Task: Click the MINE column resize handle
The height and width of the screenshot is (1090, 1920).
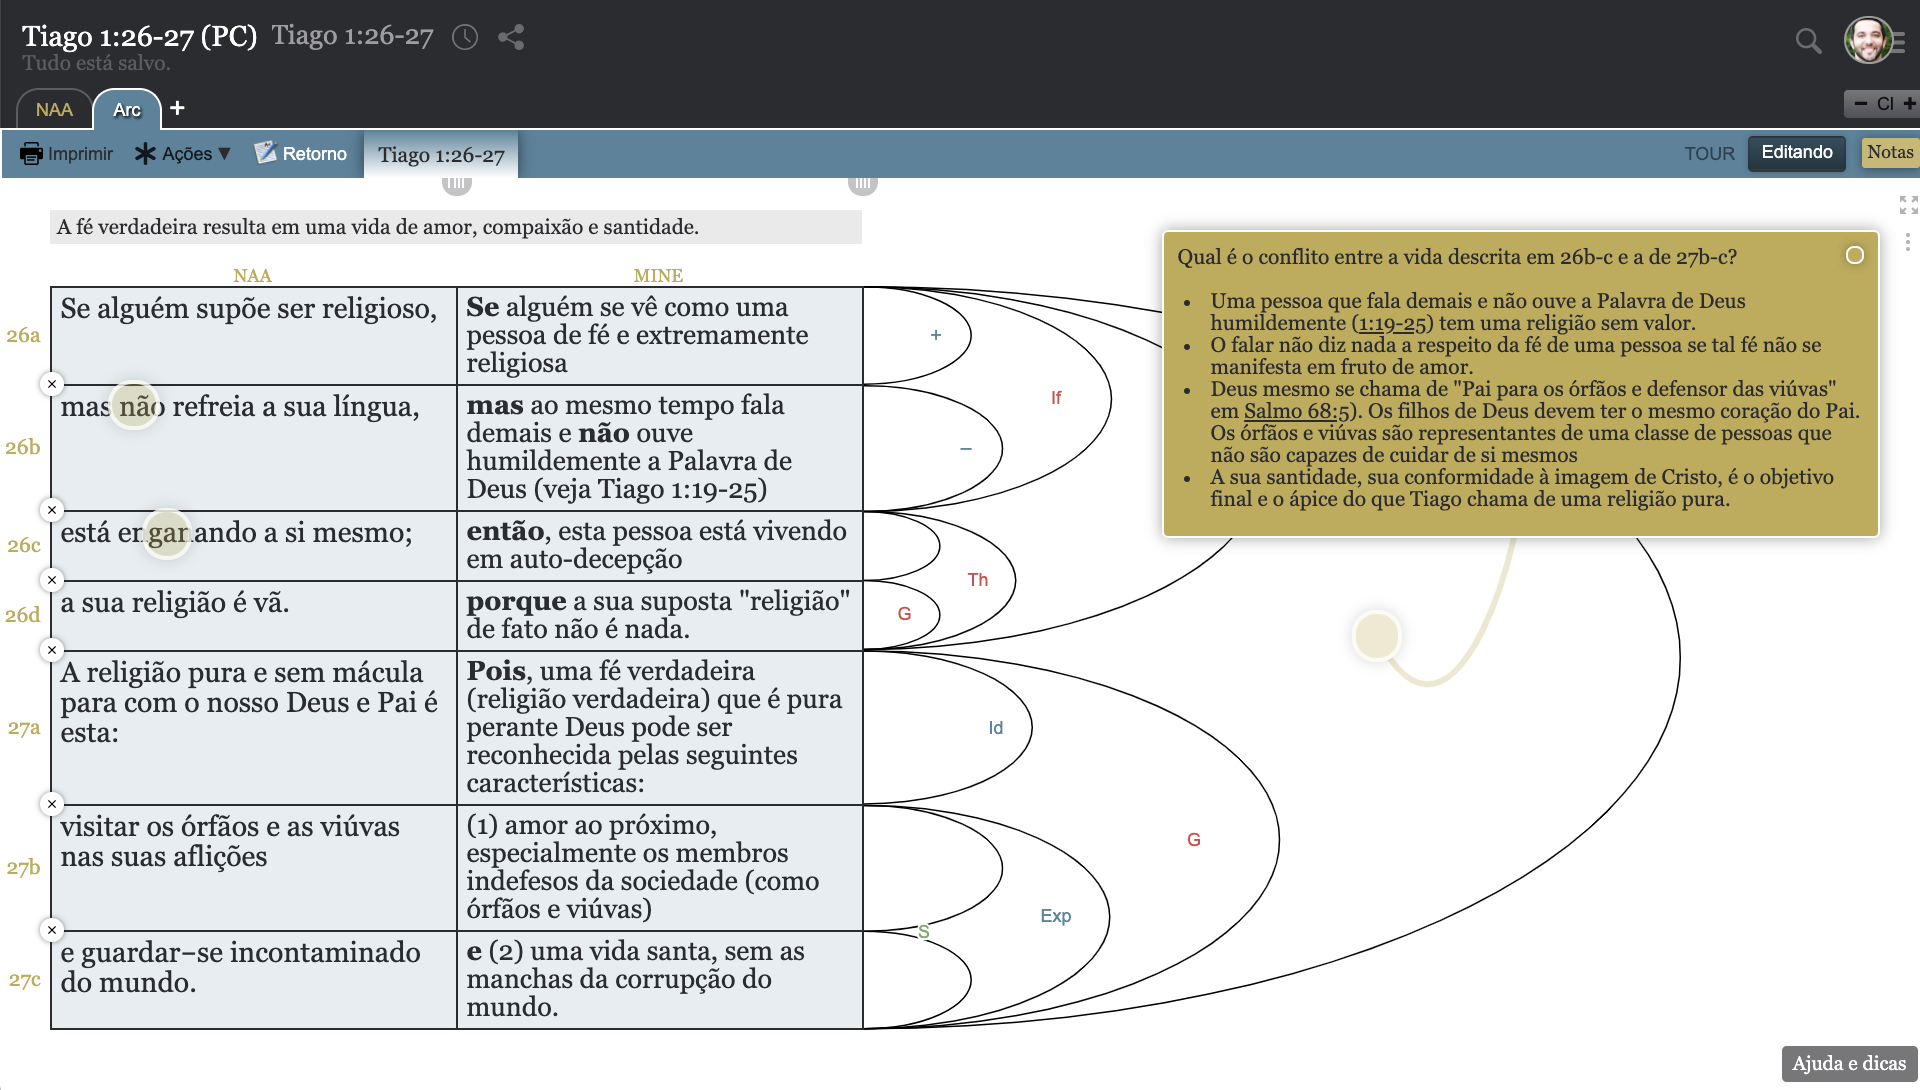Action: [862, 183]
